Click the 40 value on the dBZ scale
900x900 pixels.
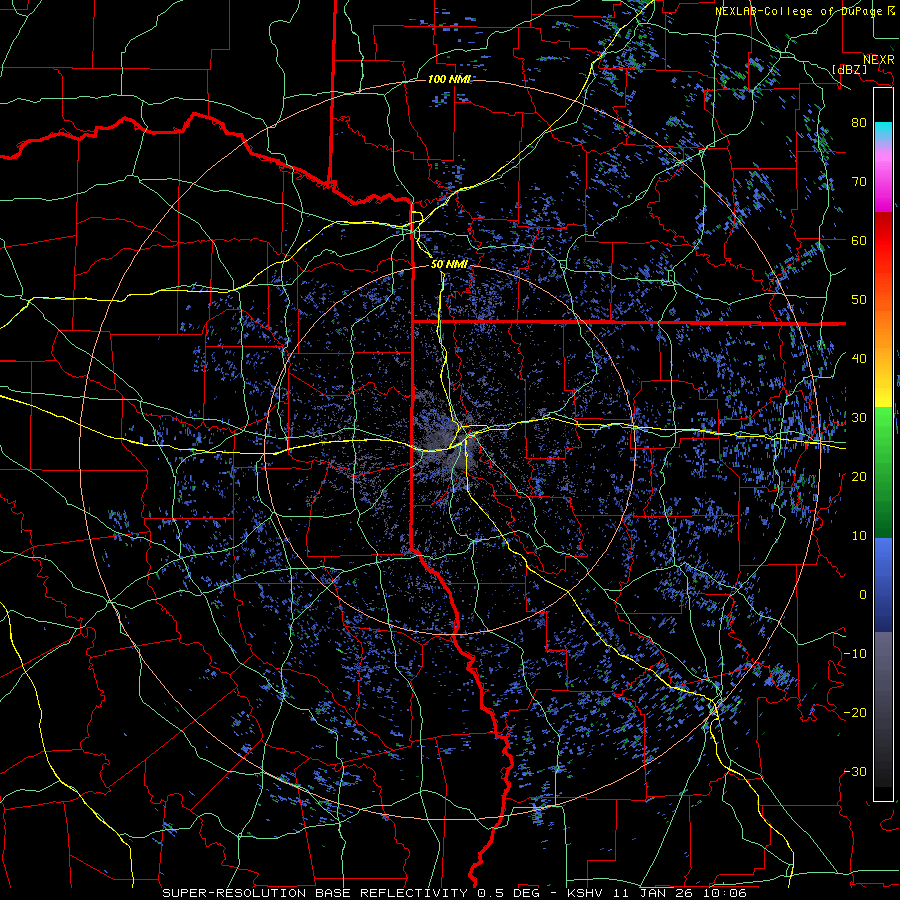click(x=859, y=358)
